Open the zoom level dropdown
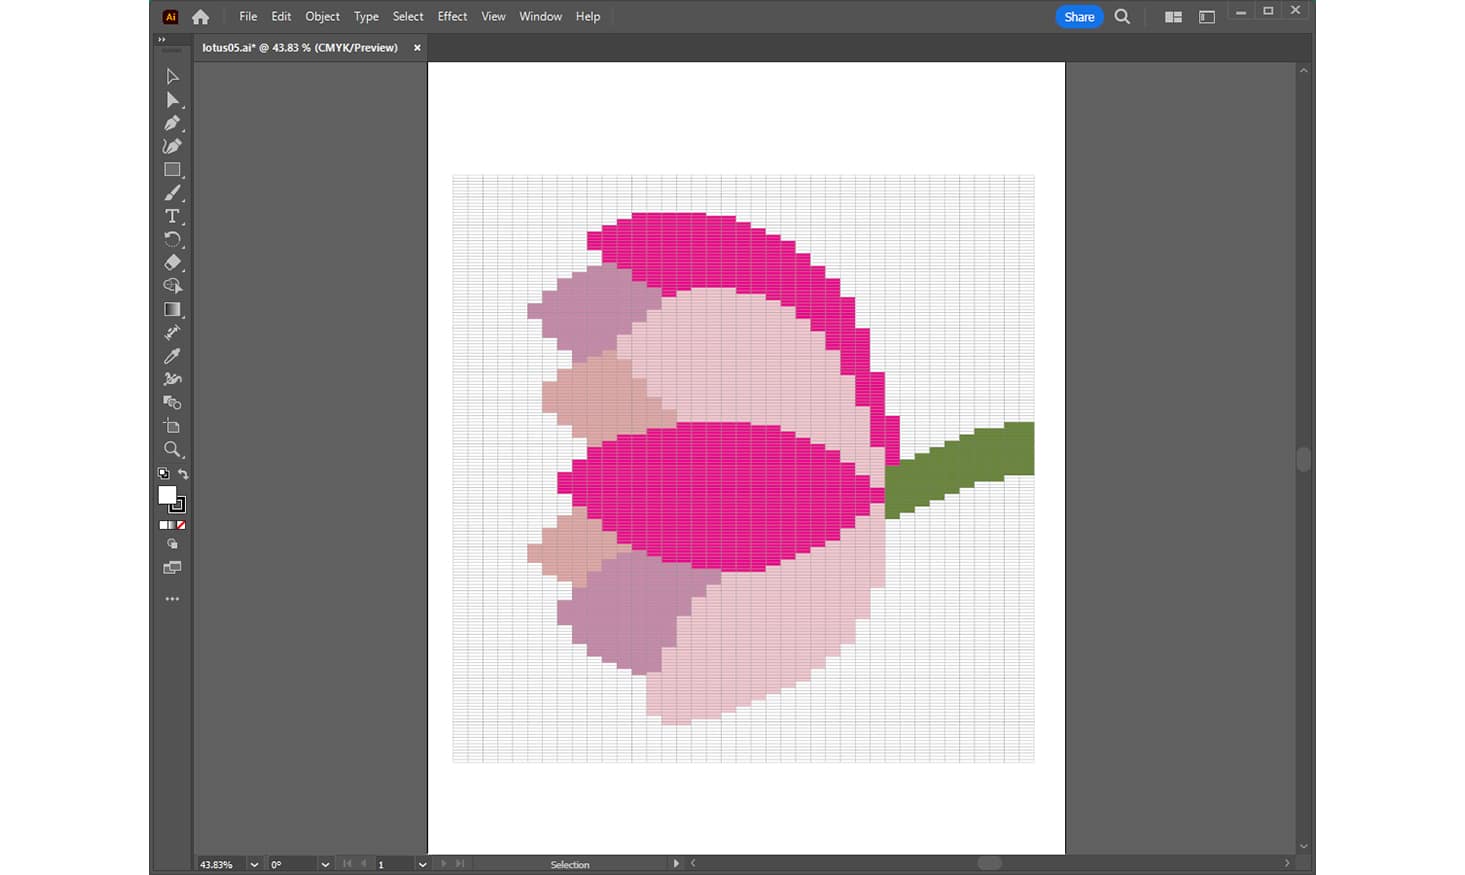This screenshot has width=1465, height=875. pos(254,864)
